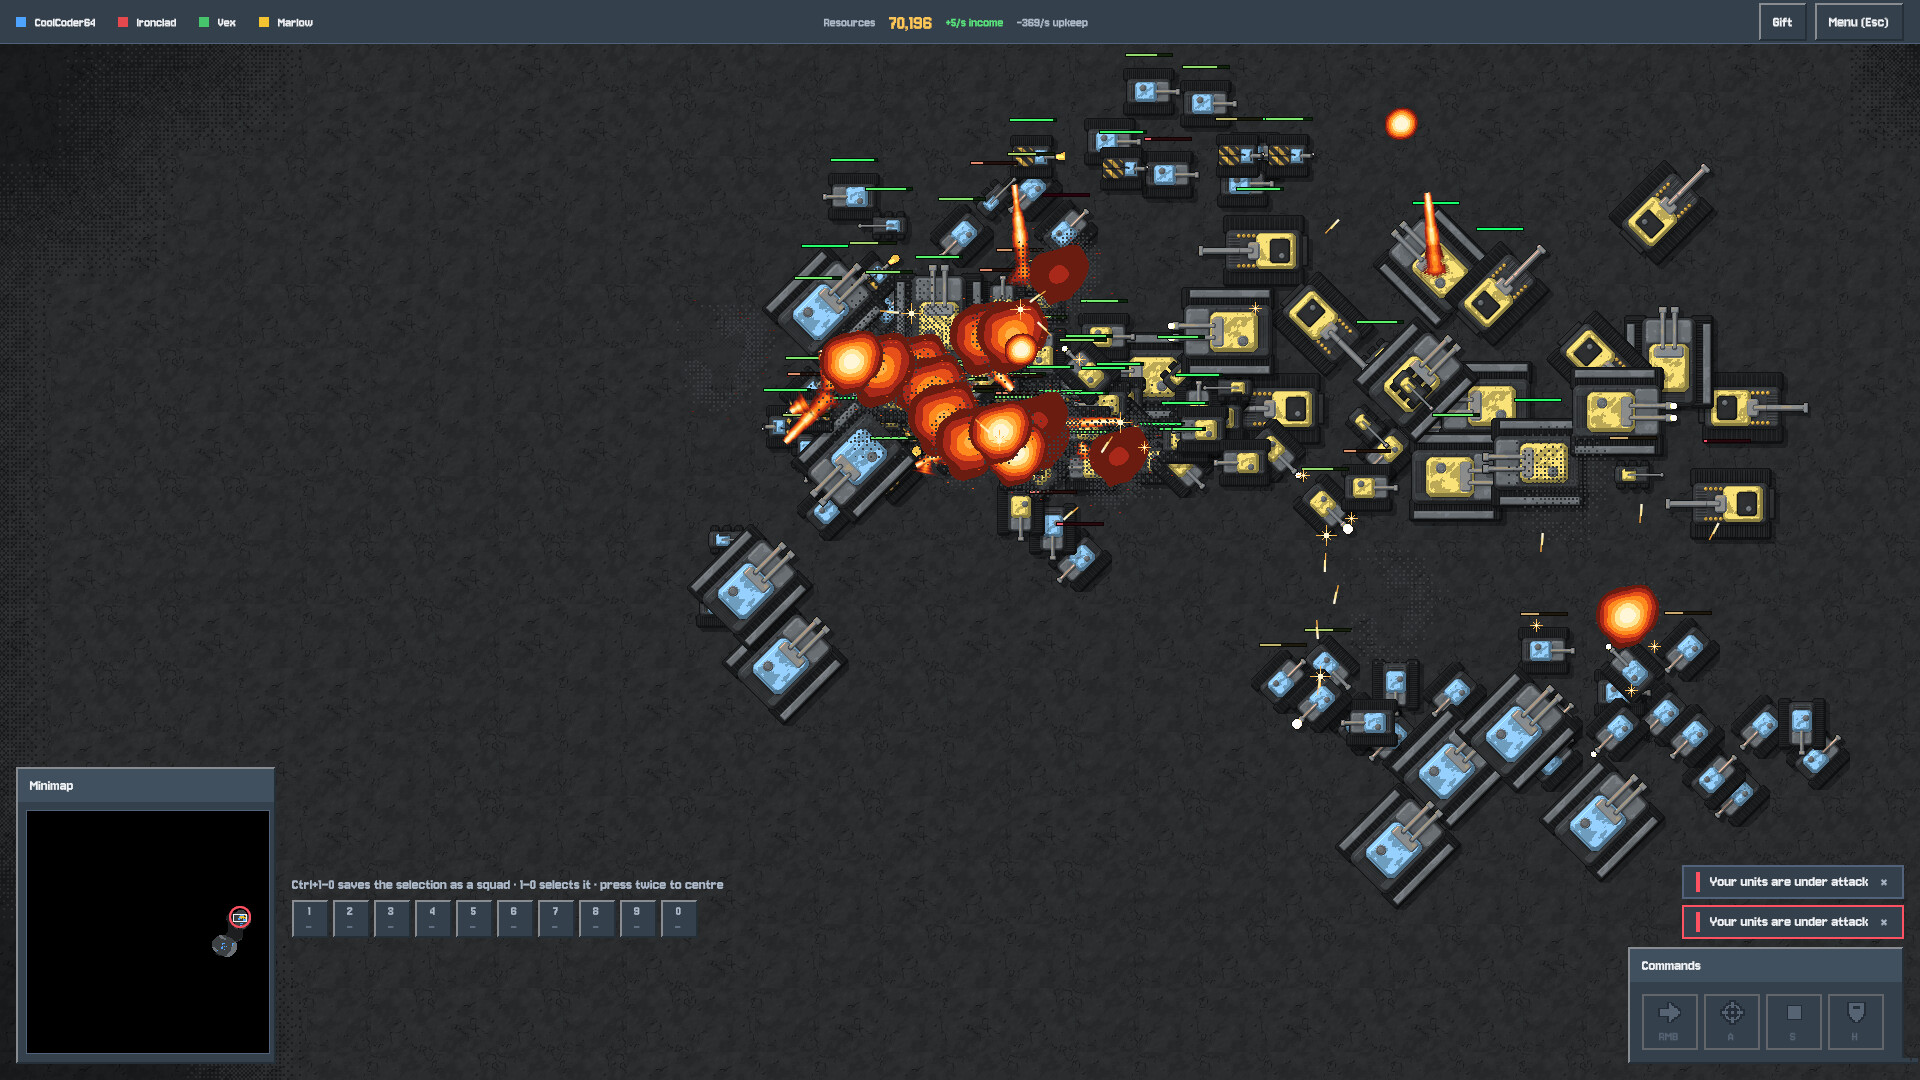Select squad slot 7
Viewport: 1920px width, 1080px height.
555,918
